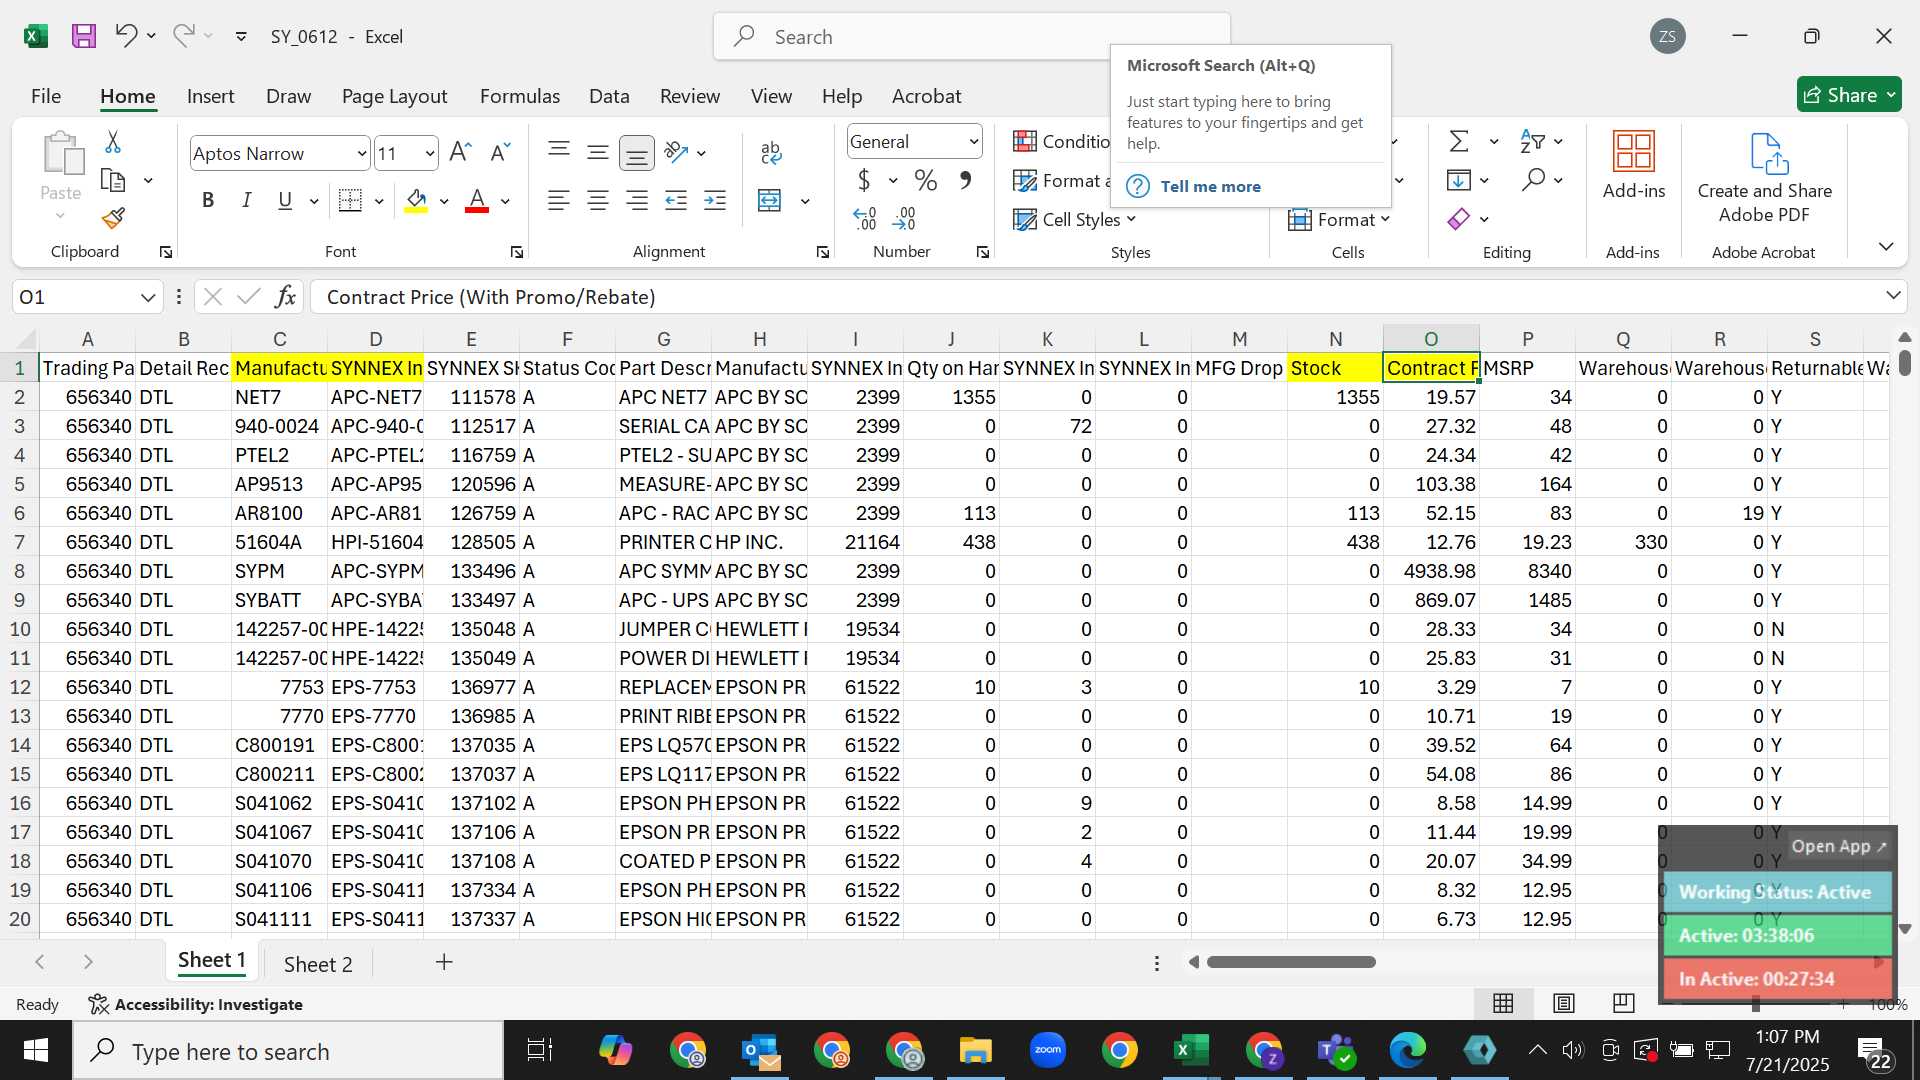Decrease indent of cell content

coord(676,200)
